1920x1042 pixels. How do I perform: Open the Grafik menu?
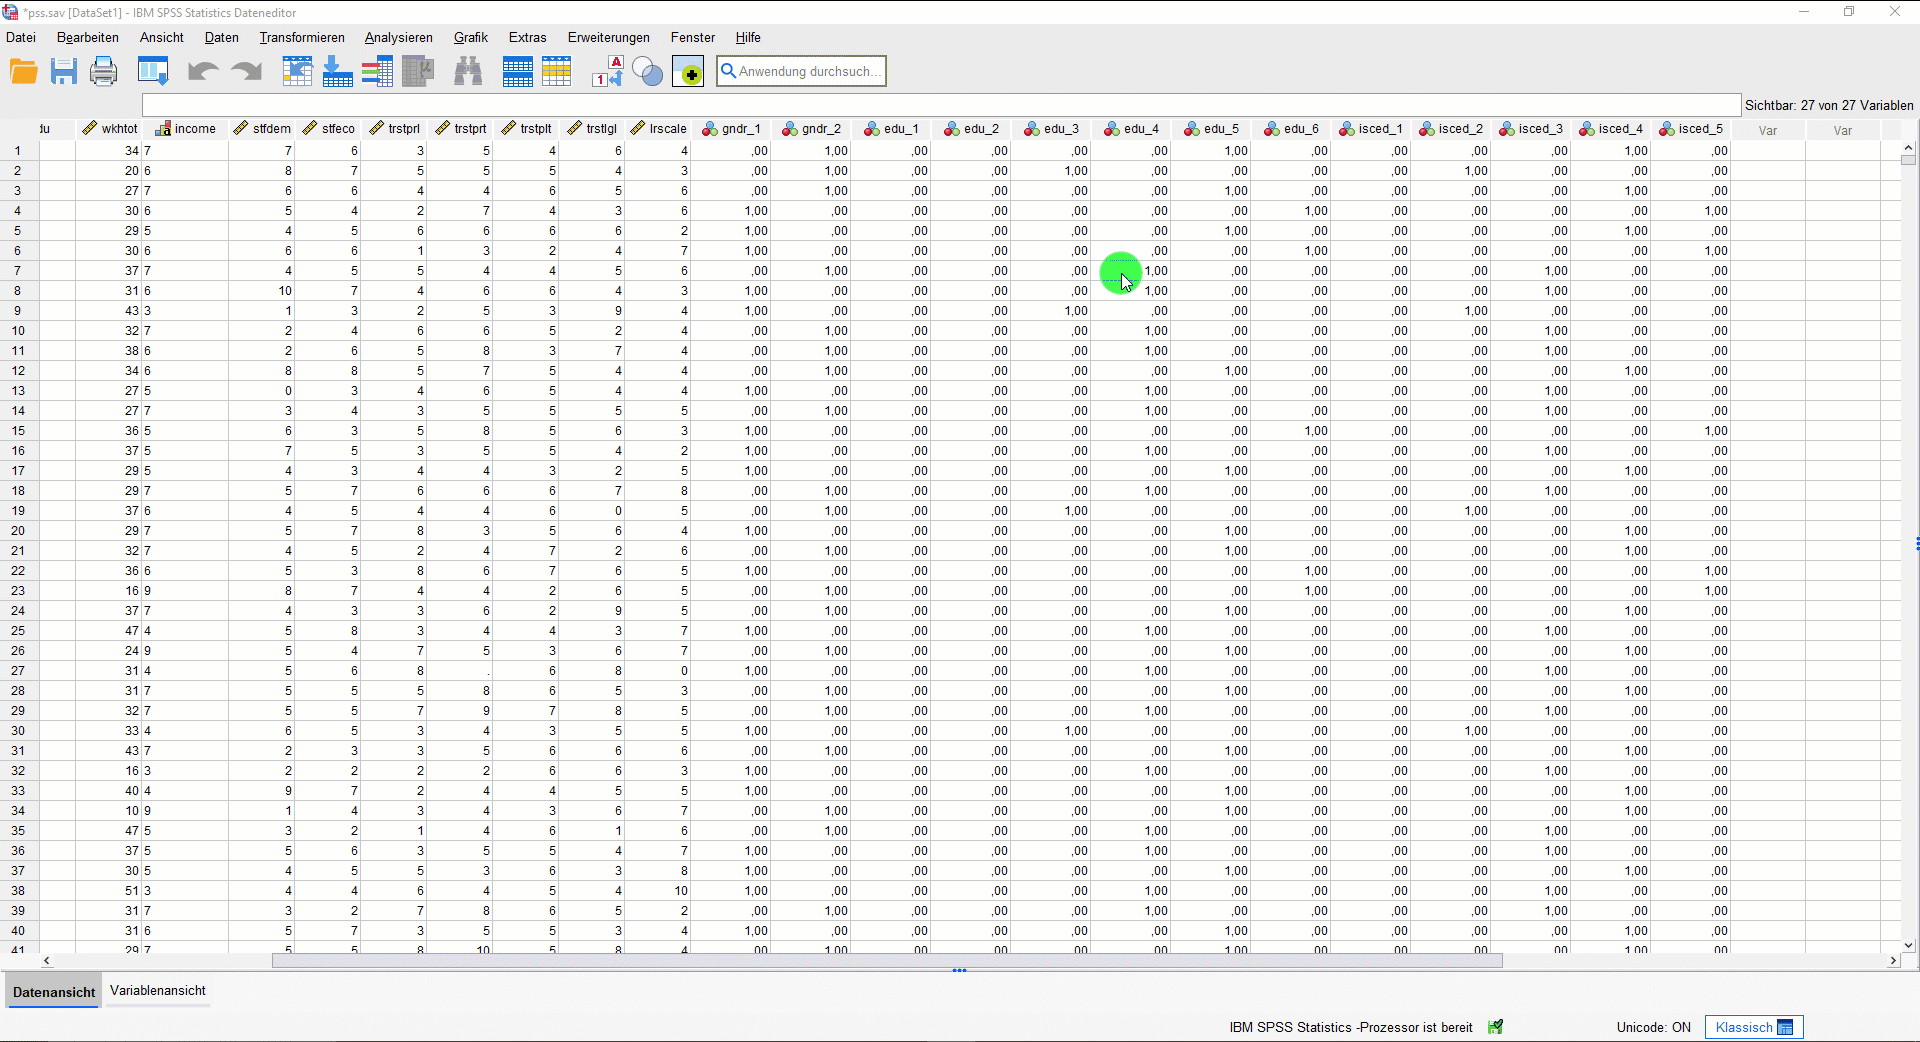[471, 37]
